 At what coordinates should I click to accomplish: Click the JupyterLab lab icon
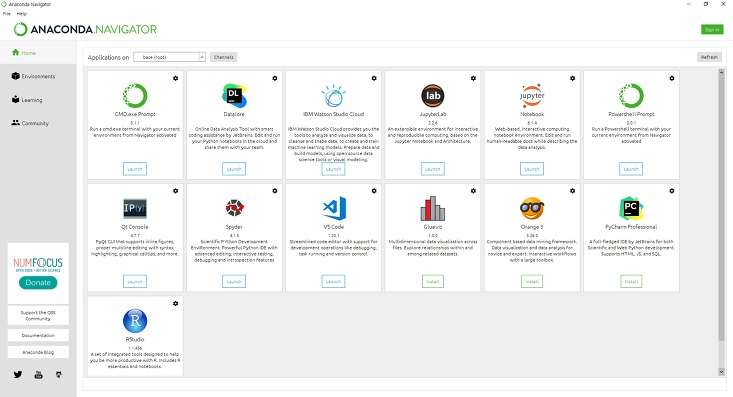point(433,95)
